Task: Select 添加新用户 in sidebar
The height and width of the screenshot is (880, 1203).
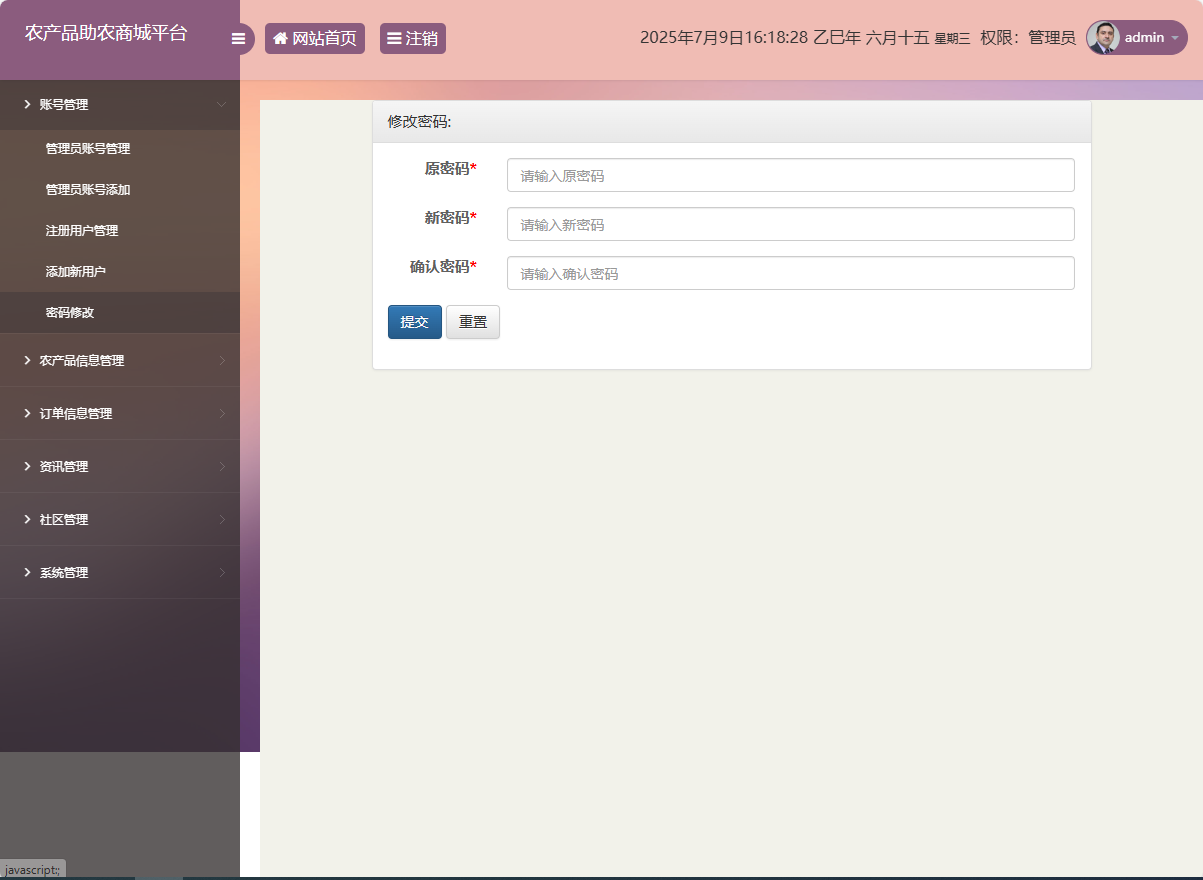Action: click(76, 272)
